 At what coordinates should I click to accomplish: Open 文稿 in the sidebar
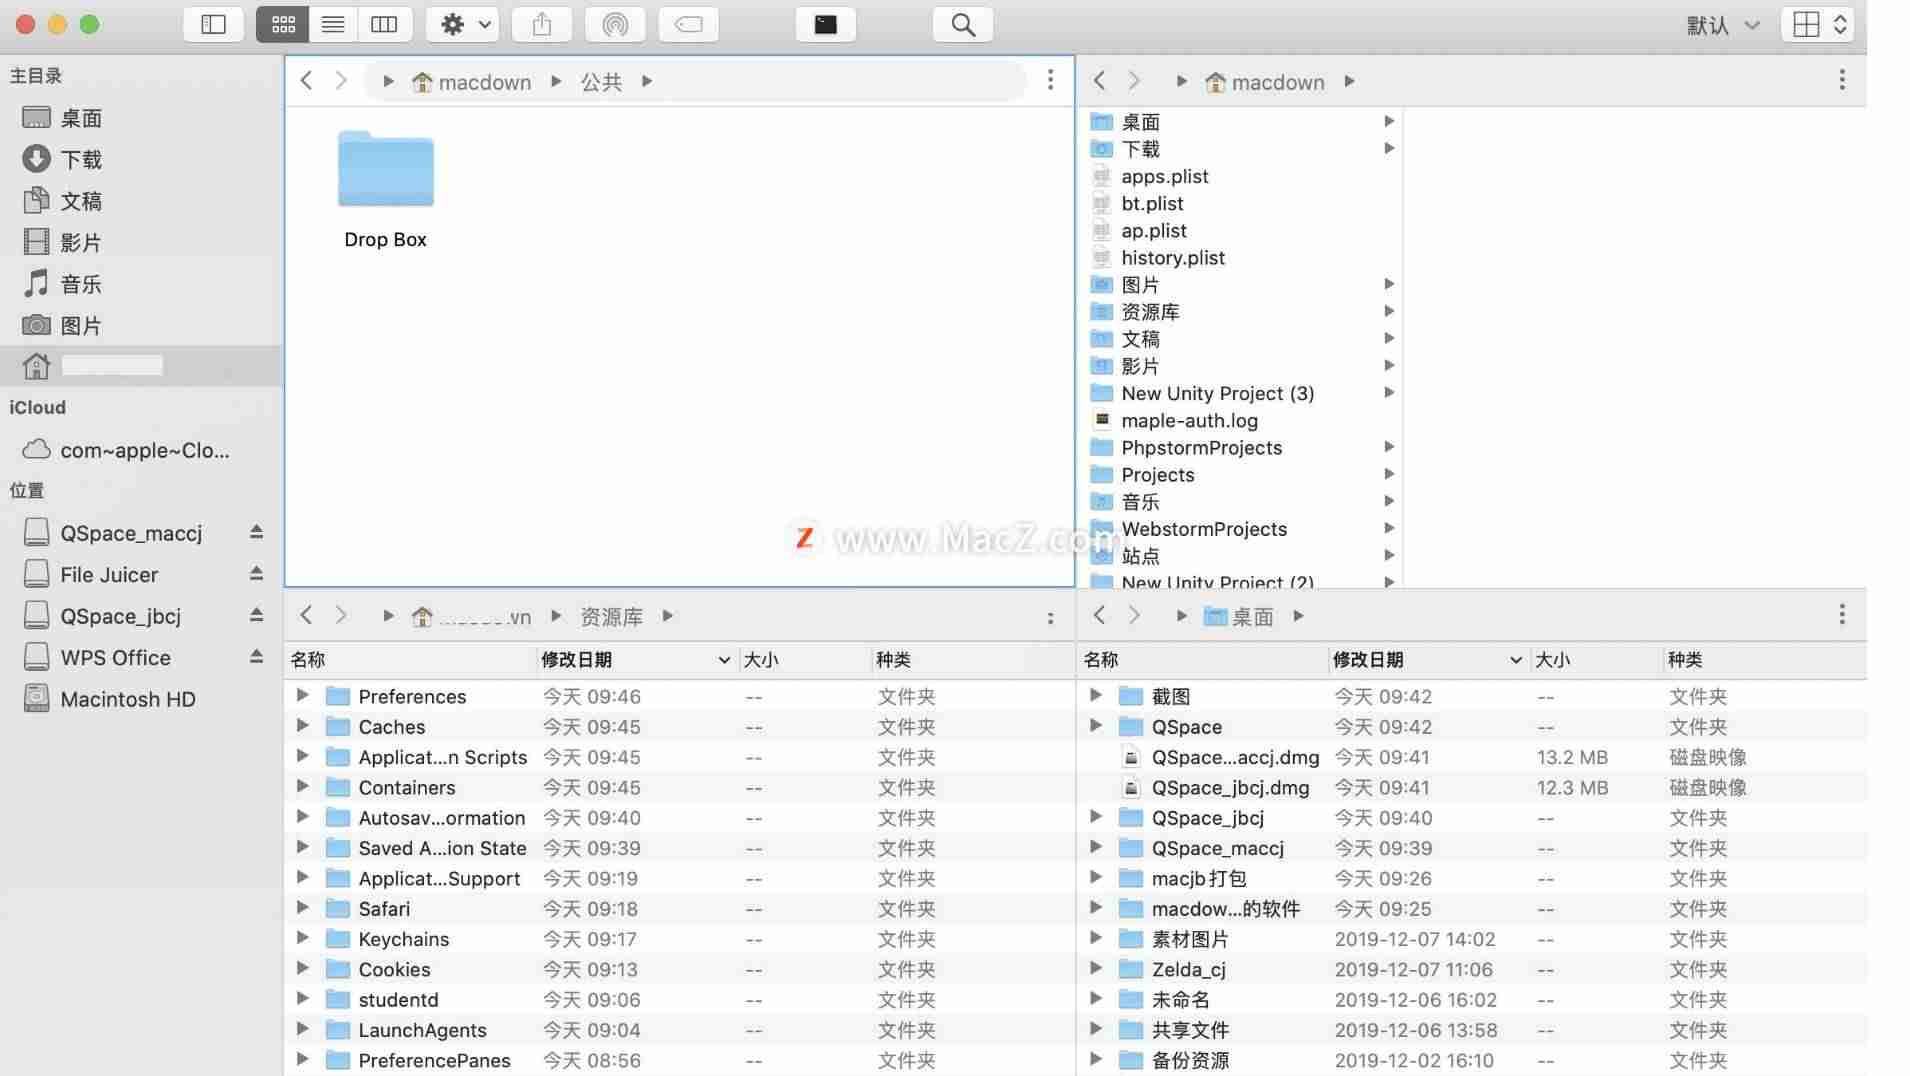click(140, 201)
